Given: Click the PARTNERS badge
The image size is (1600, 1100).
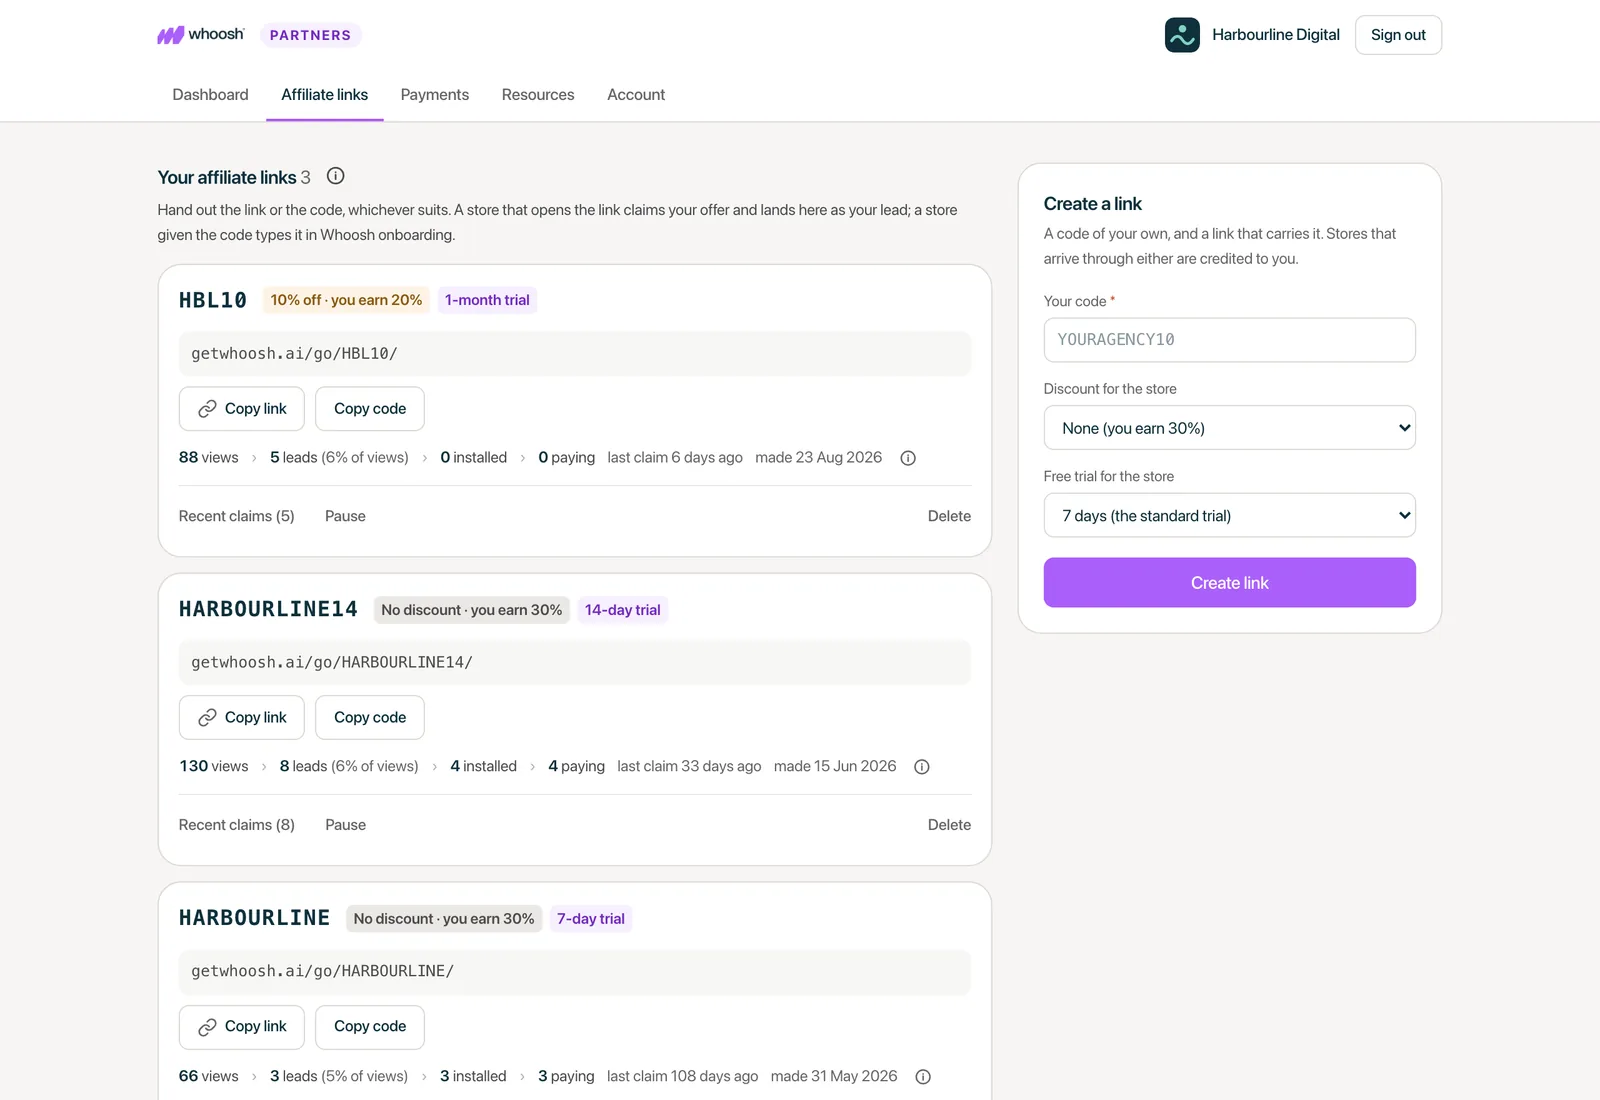Looking at the screenshot, I should 311,35.
